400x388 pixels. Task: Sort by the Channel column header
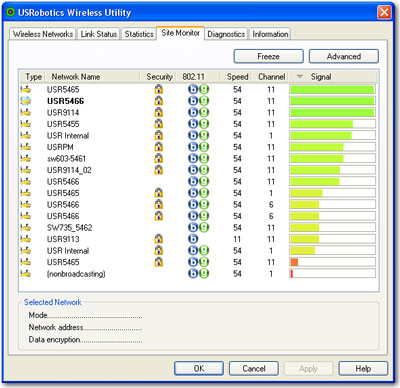click(x=271, y=77)
